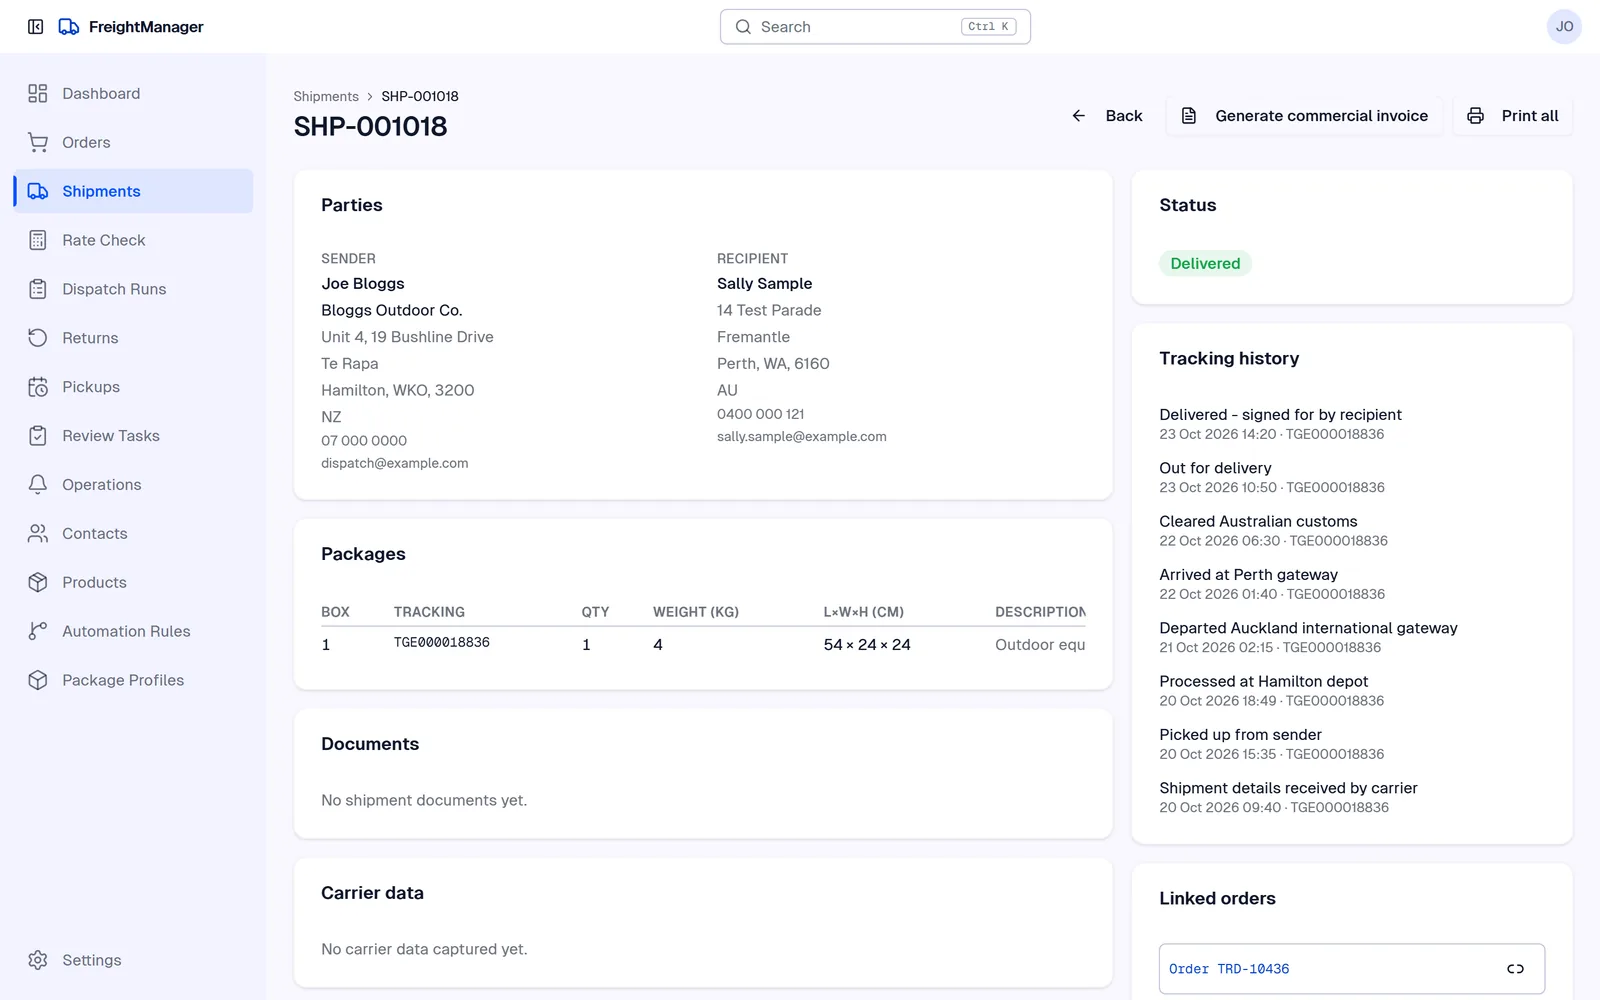
Task: Click the Shipments breadcrumb link
Action: [x=326, y=96]
